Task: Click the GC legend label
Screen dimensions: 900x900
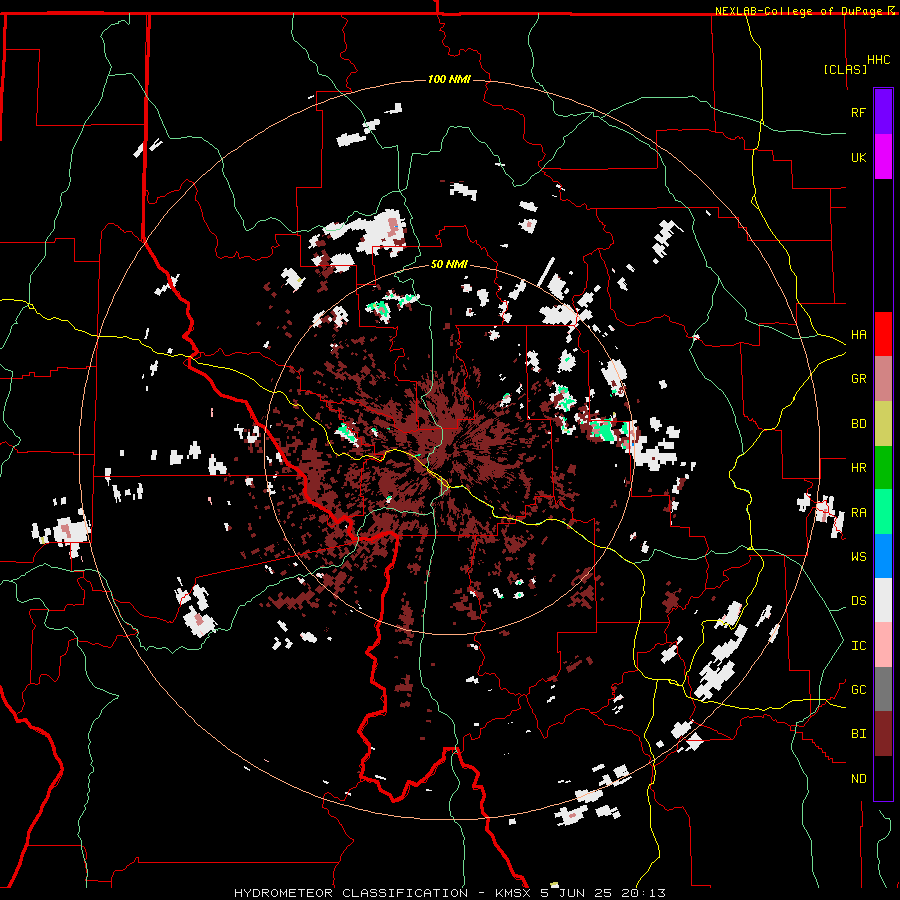Action: coord(858,690)
